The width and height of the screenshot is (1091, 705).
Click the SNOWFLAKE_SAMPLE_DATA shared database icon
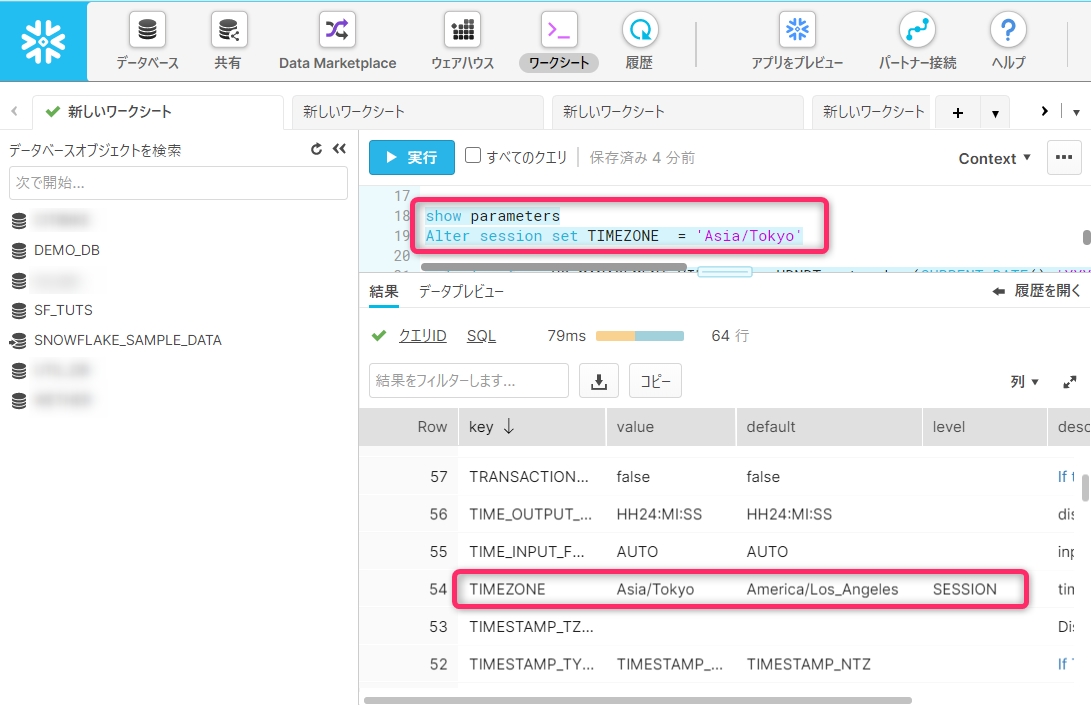point(18,340)
